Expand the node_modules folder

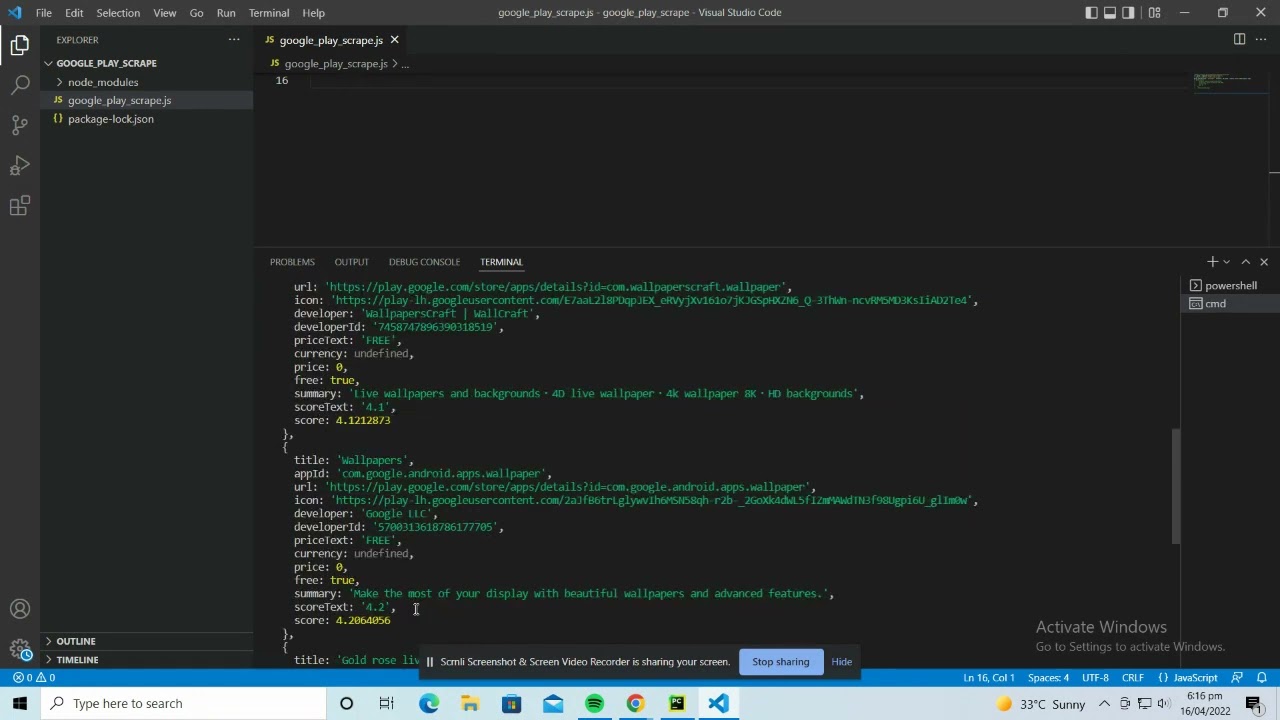147,82
